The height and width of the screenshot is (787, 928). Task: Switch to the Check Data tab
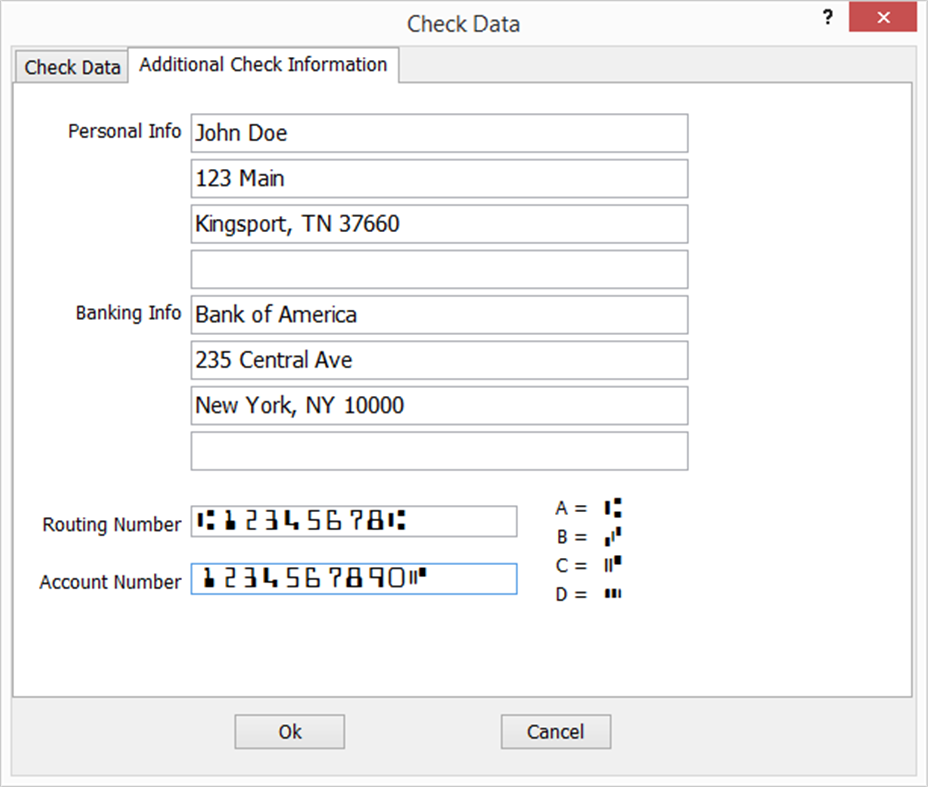(x=70, y=66)
